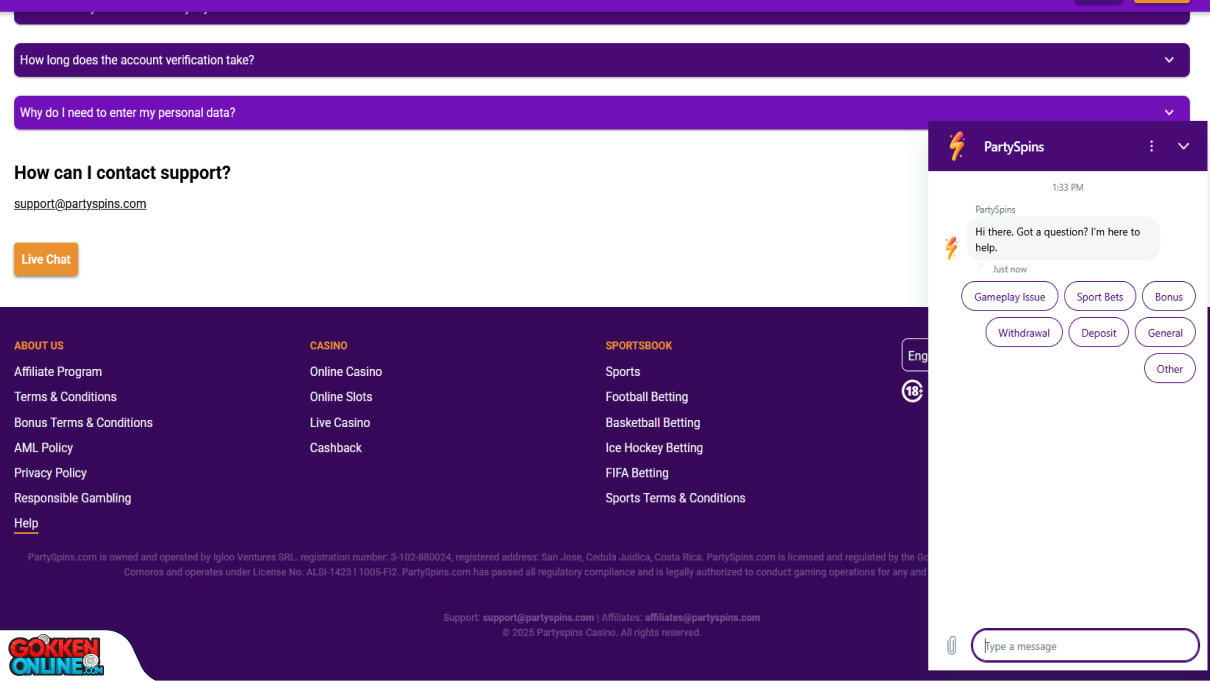
Task: Open FIFA Betting link
Action: pos(637,473)
